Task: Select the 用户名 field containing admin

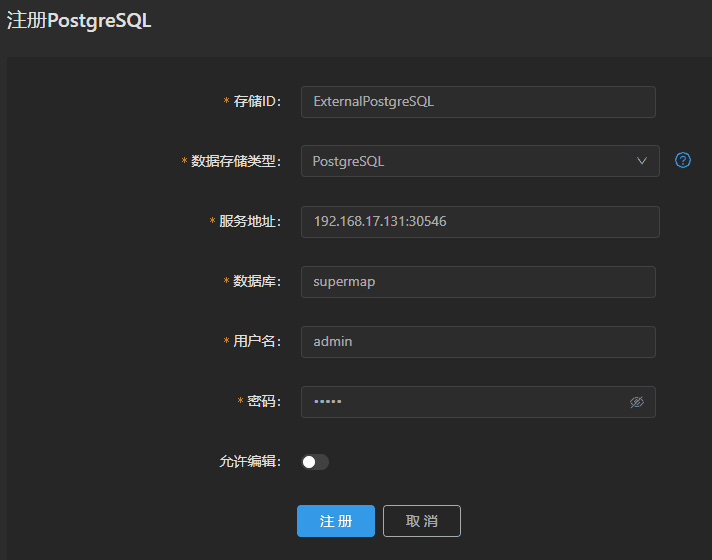Action: [x=478, y=342]
